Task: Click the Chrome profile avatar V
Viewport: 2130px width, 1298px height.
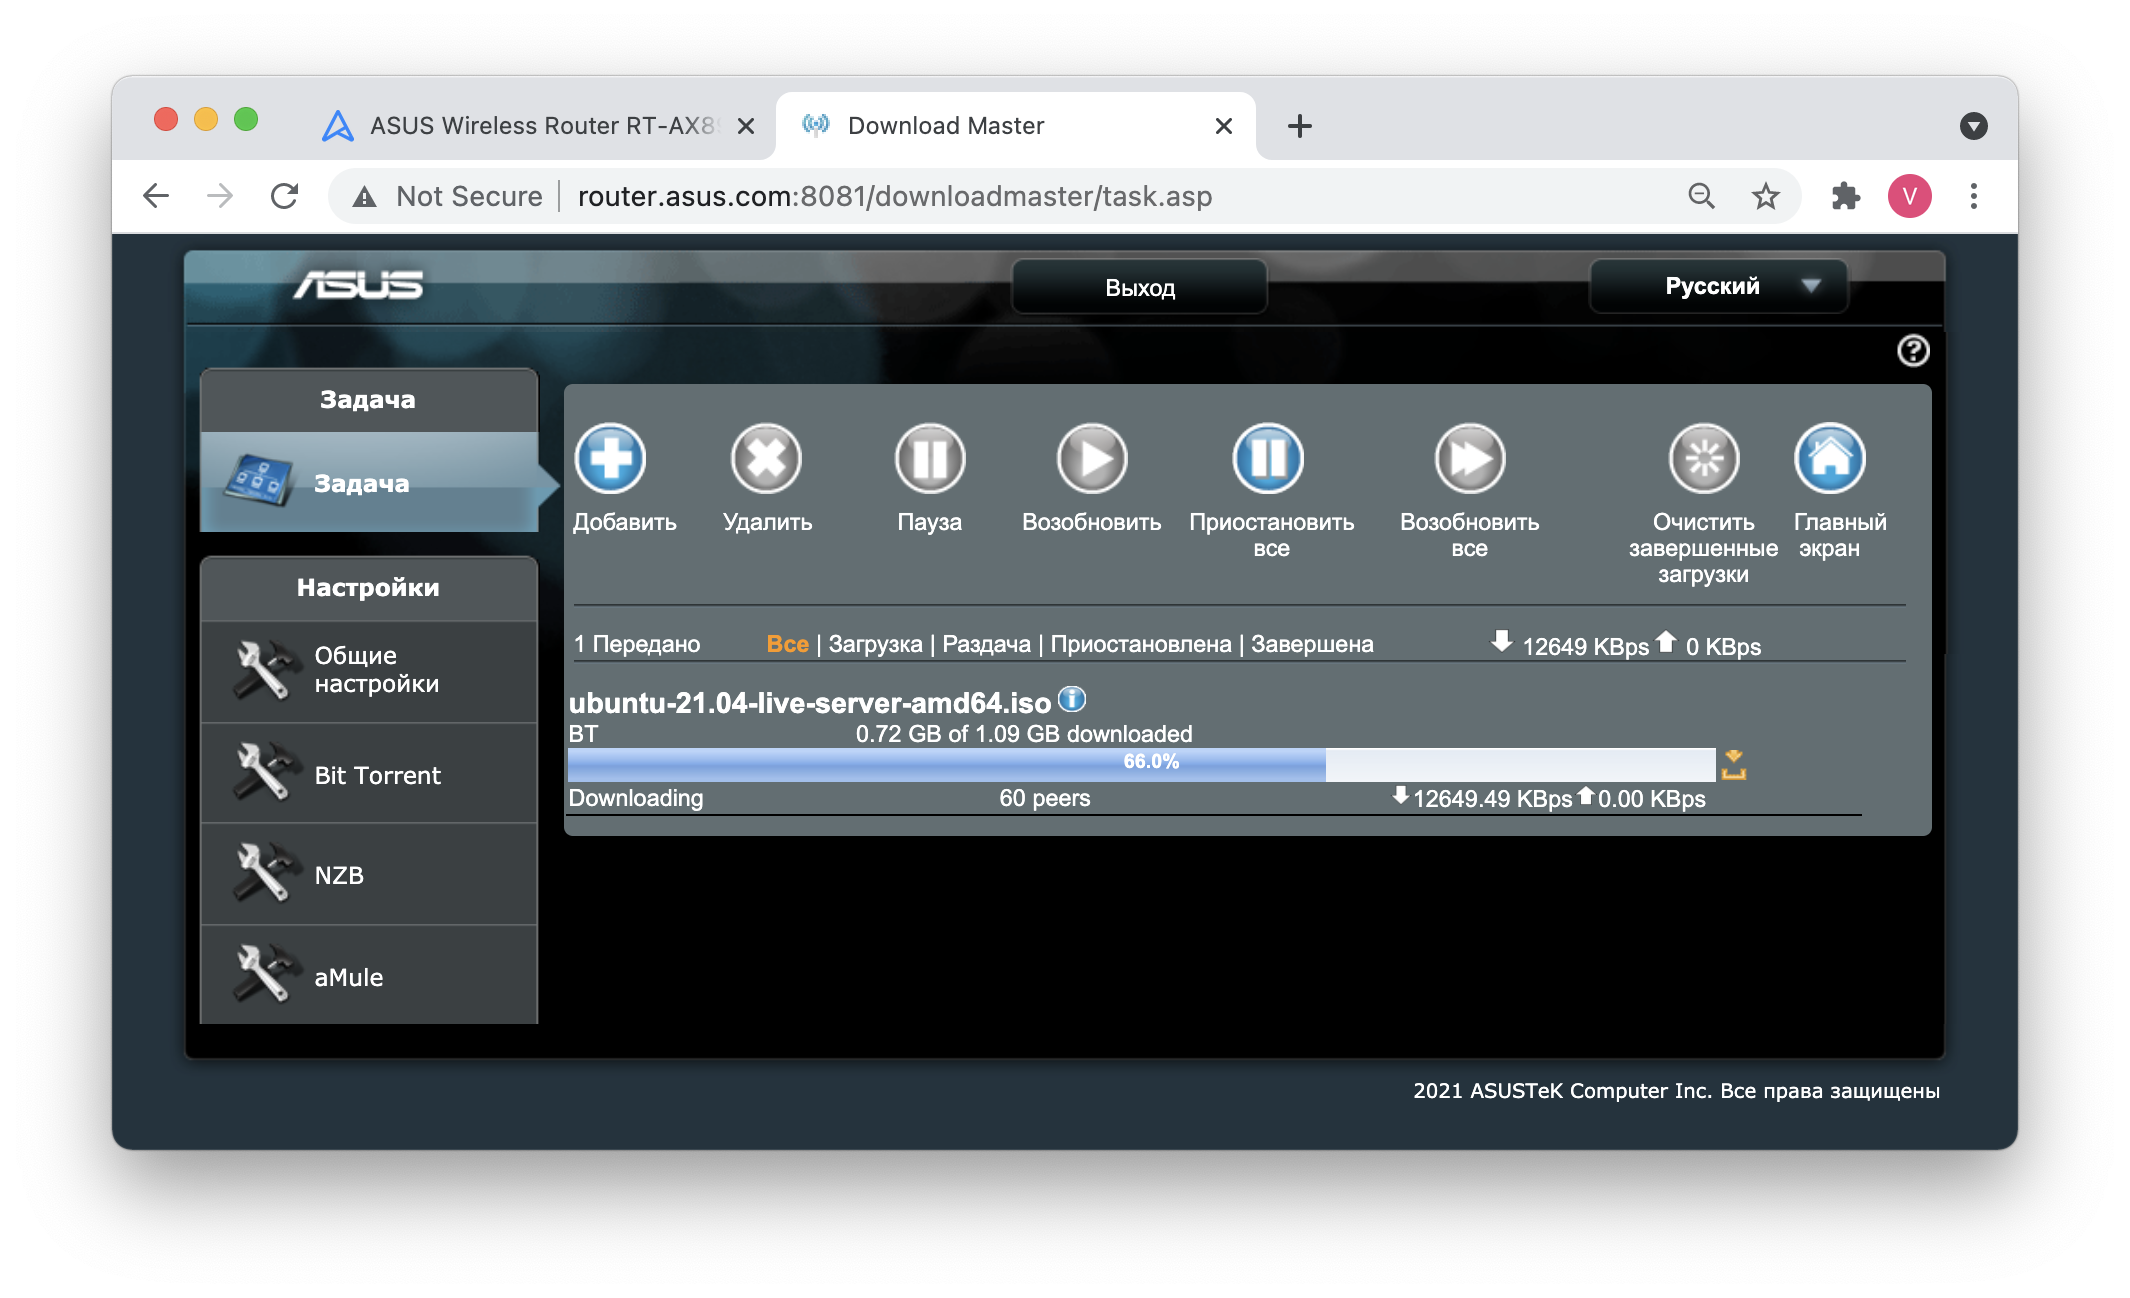Action: (x=1910, y=196)
